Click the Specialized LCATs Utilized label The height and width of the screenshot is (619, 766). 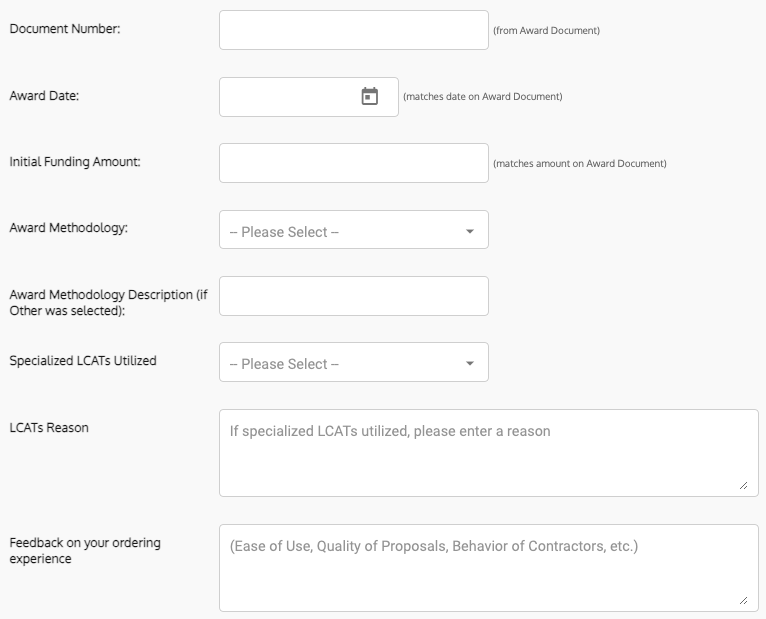83,361
